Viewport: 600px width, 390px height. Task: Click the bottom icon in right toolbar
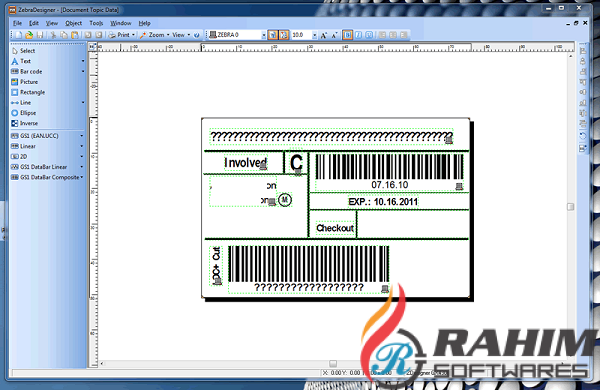(x=583, y=148)
